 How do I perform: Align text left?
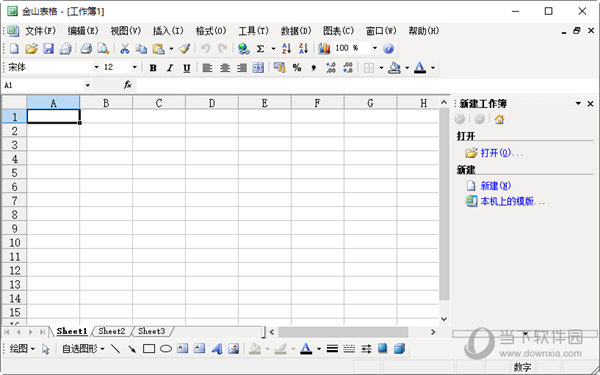click(x=207, y=68)
